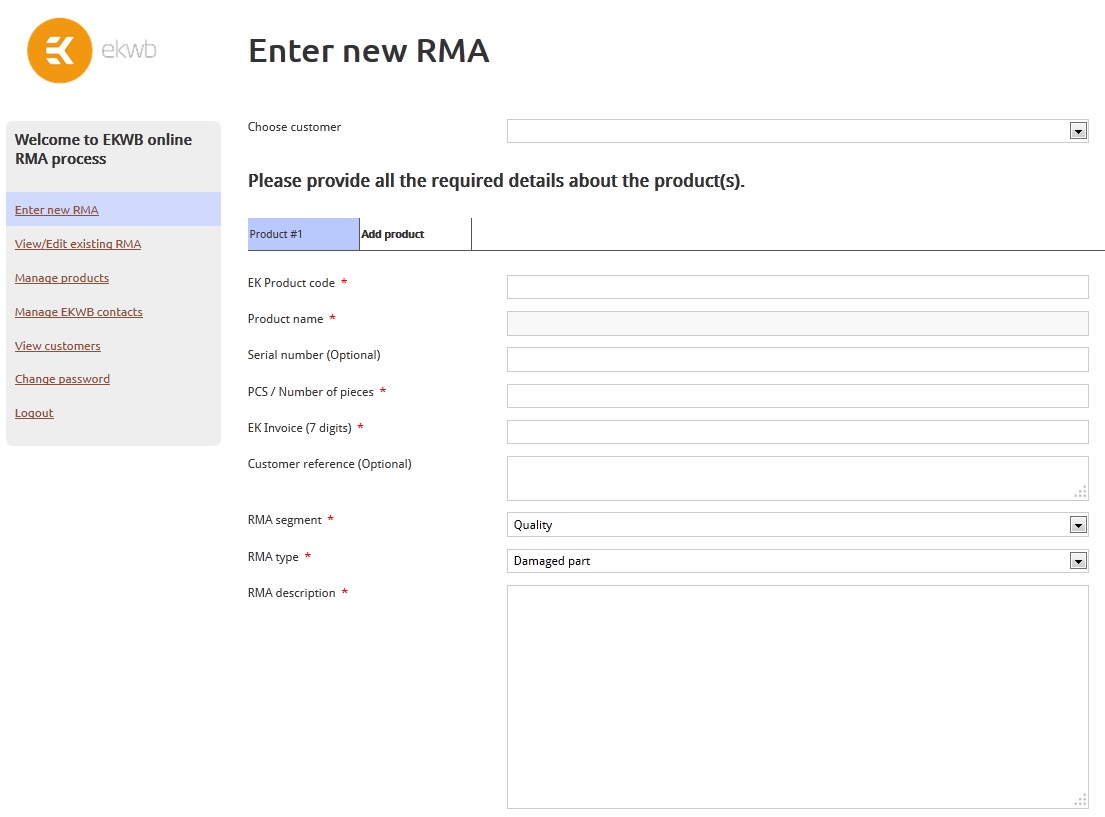Click the Change password link
The width and height of the screenshot is (1105, 817).
[62, 379]
